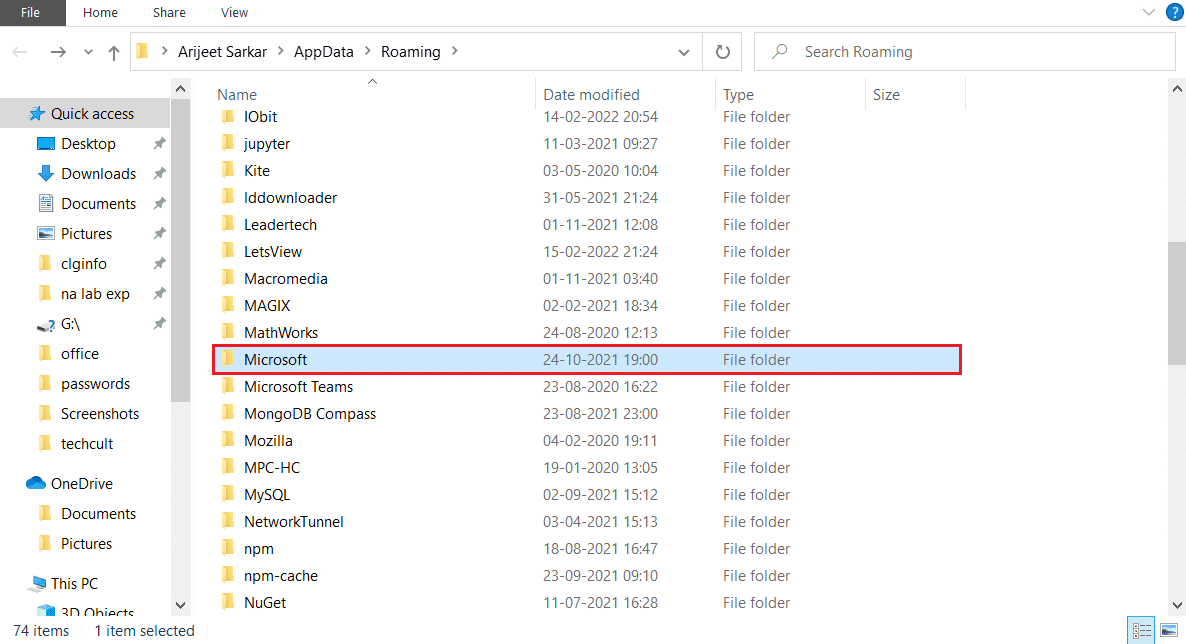Open Screenshots folder in sidebar
Viewport: 1186px width, 644px height.
pos(100,414)
